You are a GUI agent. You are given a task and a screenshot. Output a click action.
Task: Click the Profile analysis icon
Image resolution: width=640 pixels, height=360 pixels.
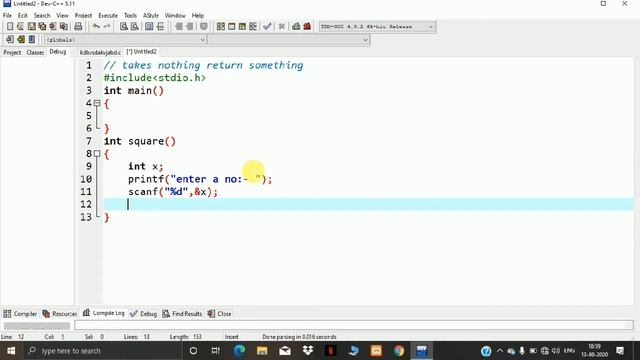[x=296, y=27]
